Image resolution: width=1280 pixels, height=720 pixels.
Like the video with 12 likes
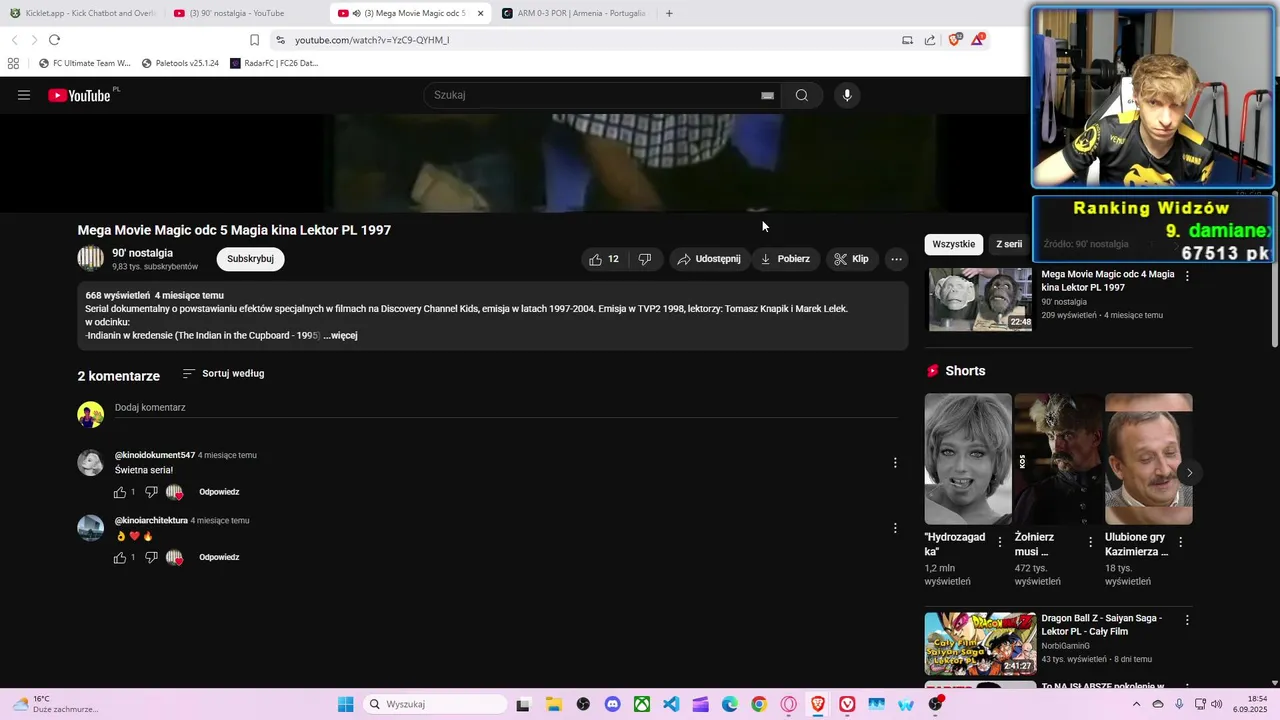pyautogui.click(x=603, y=259)
